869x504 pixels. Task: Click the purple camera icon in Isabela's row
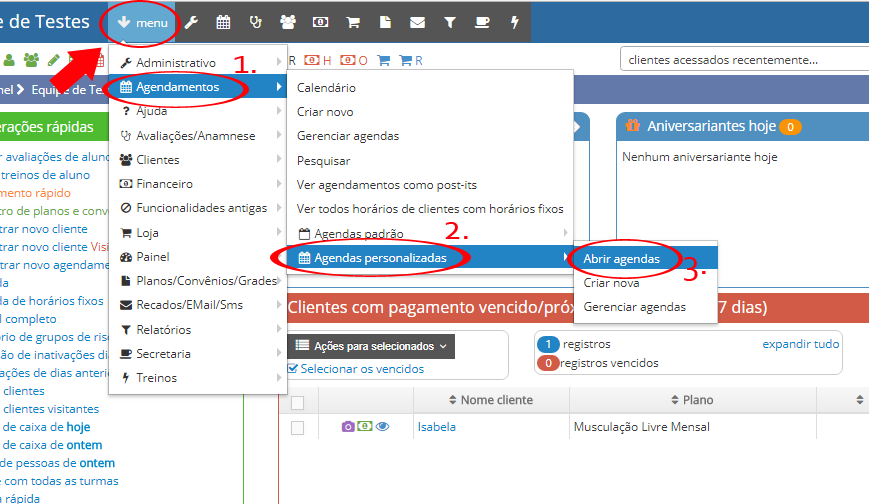point(348,427)
